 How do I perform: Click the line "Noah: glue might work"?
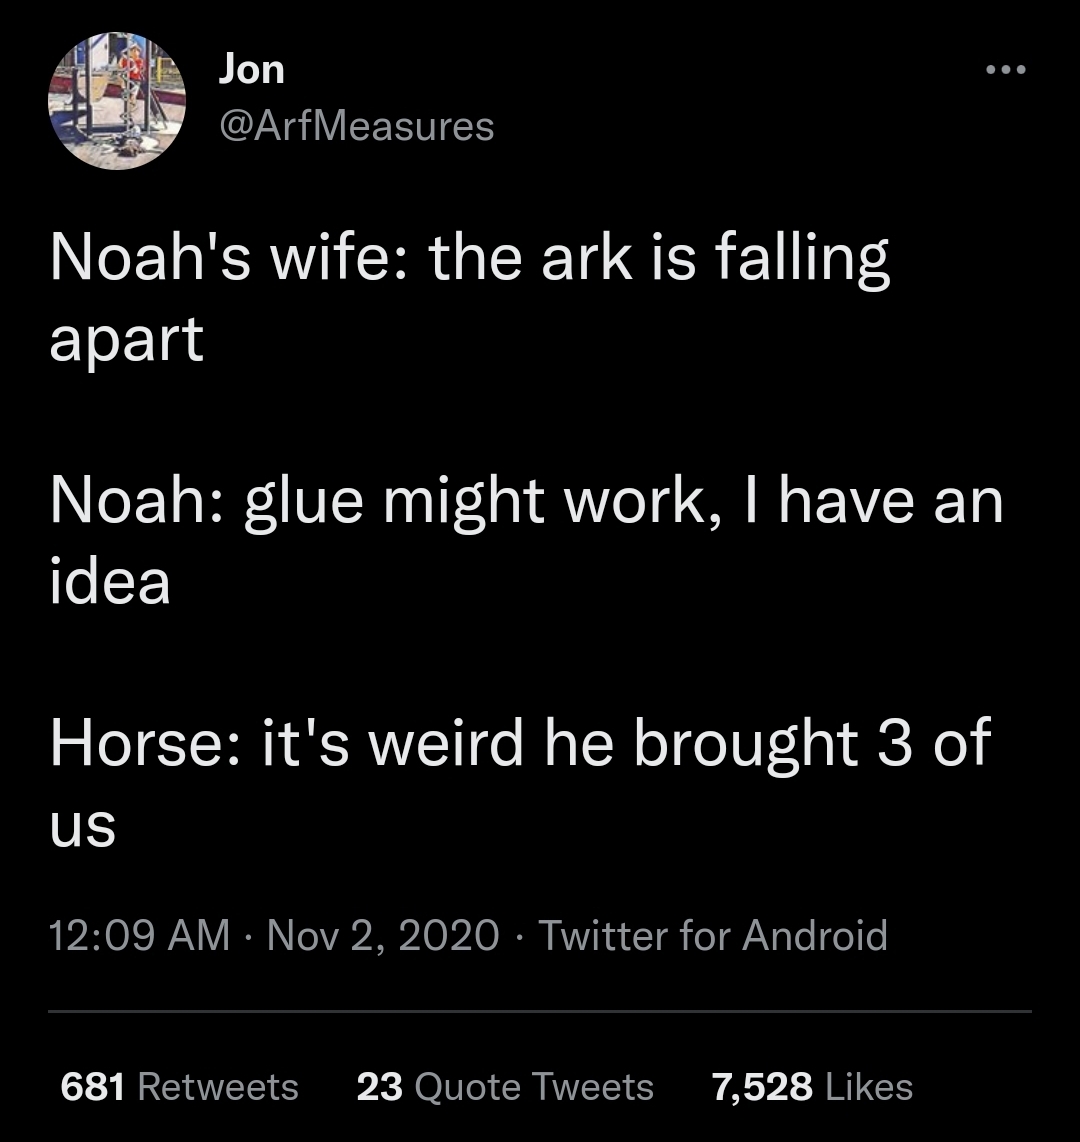(x=525, y=501)
